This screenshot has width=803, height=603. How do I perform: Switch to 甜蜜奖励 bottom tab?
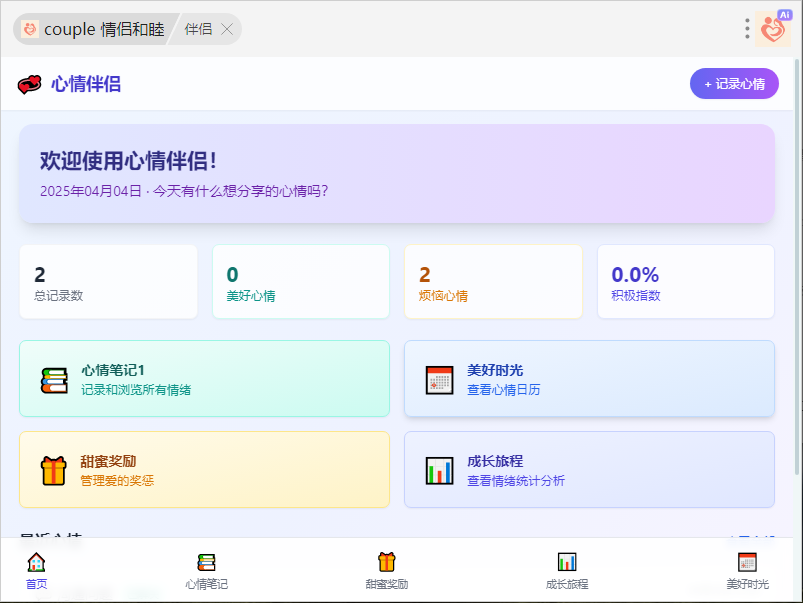[x=387, y=571]
